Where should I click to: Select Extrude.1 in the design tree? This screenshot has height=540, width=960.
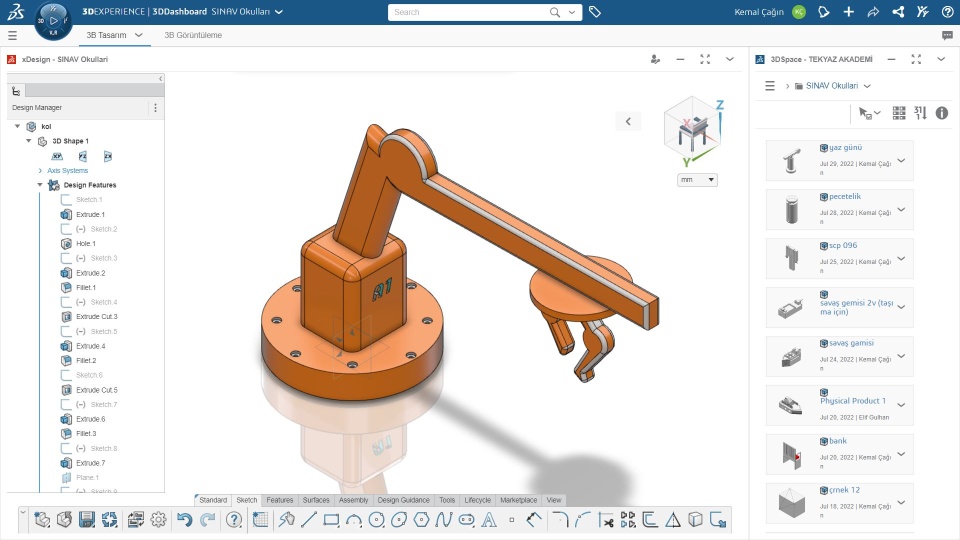pyautogui.click(x=90, y=214)
